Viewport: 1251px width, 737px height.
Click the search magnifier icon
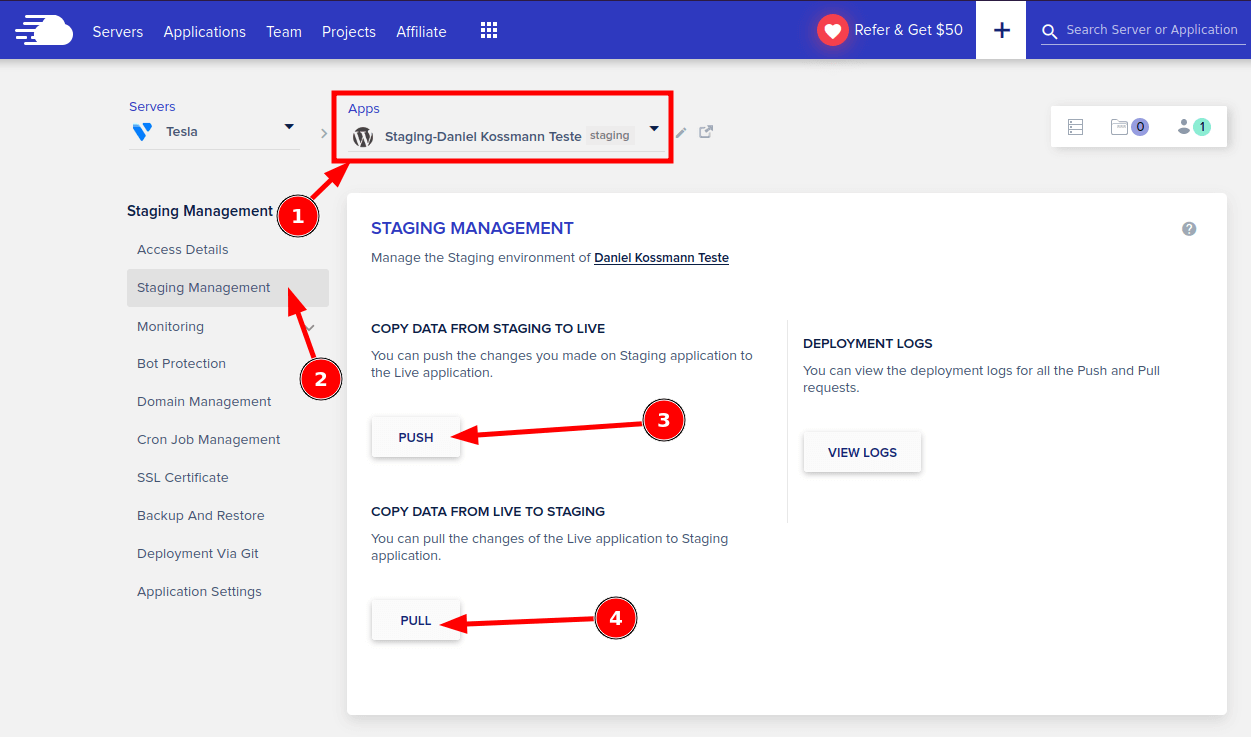click(1049, 32)
